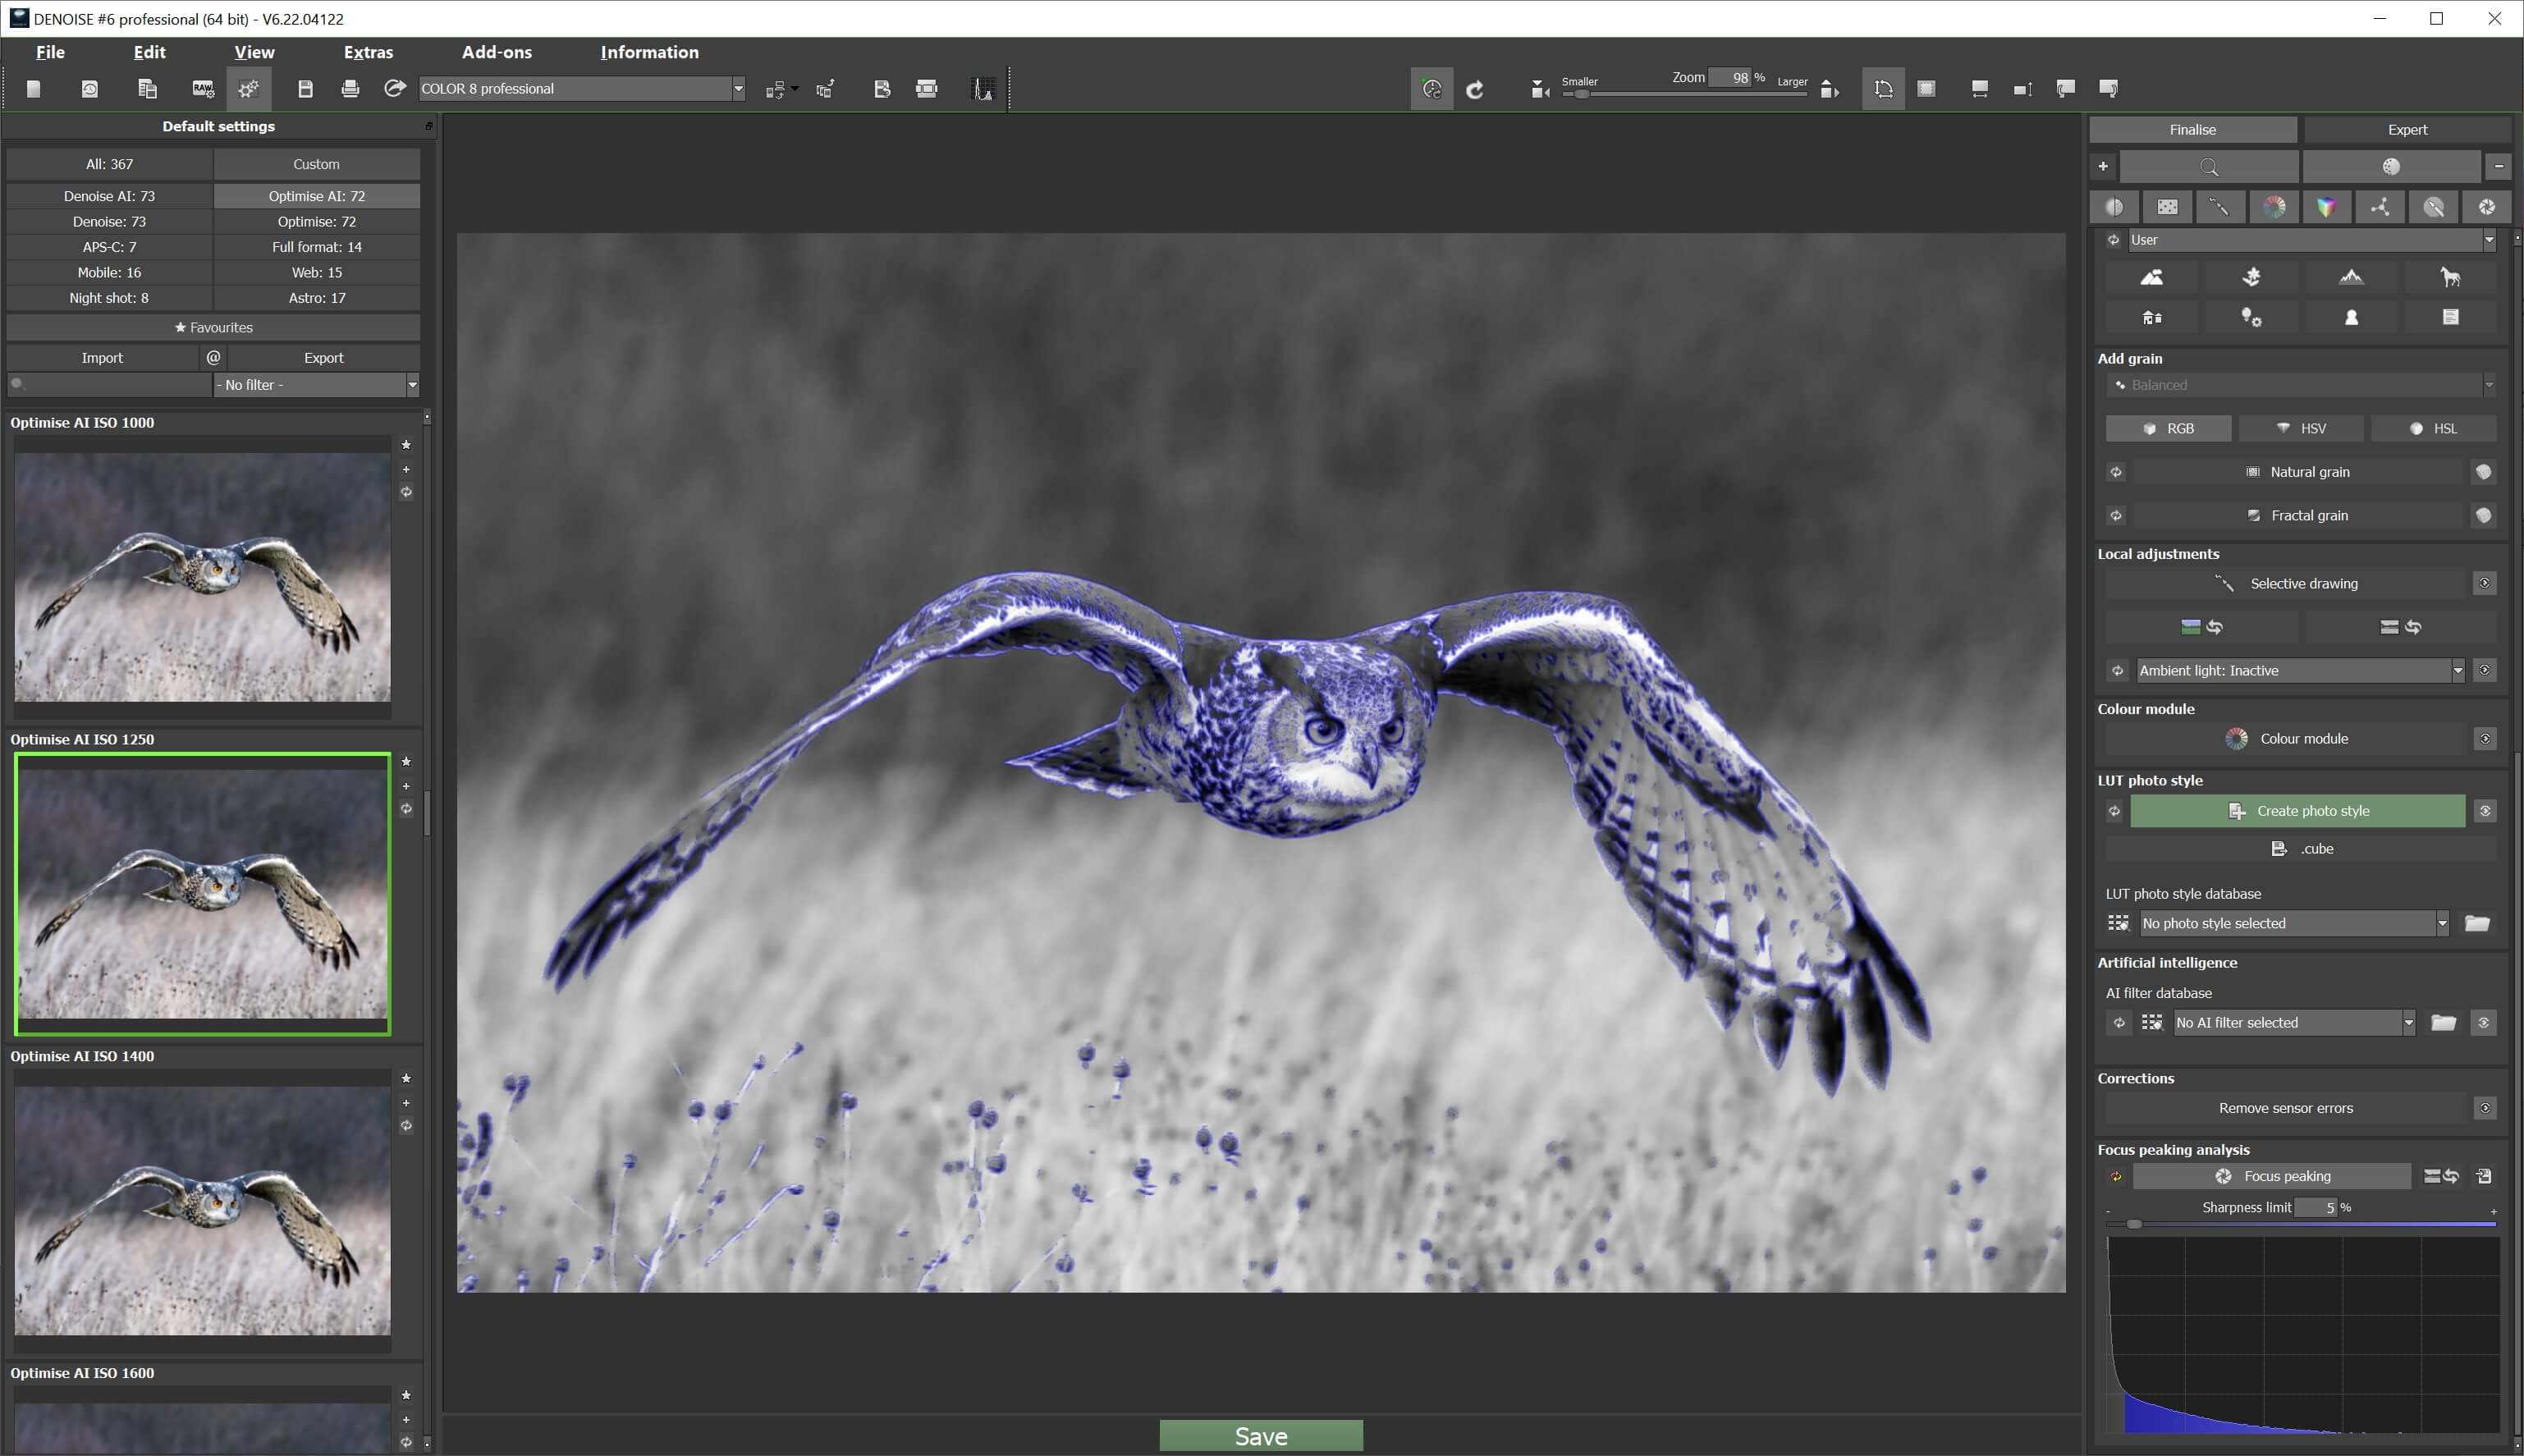The width and height of the screenshot is (2524, 1456).
Task: Toggle Fractal grain activation circle
Action: click(x=2483, y=515)
